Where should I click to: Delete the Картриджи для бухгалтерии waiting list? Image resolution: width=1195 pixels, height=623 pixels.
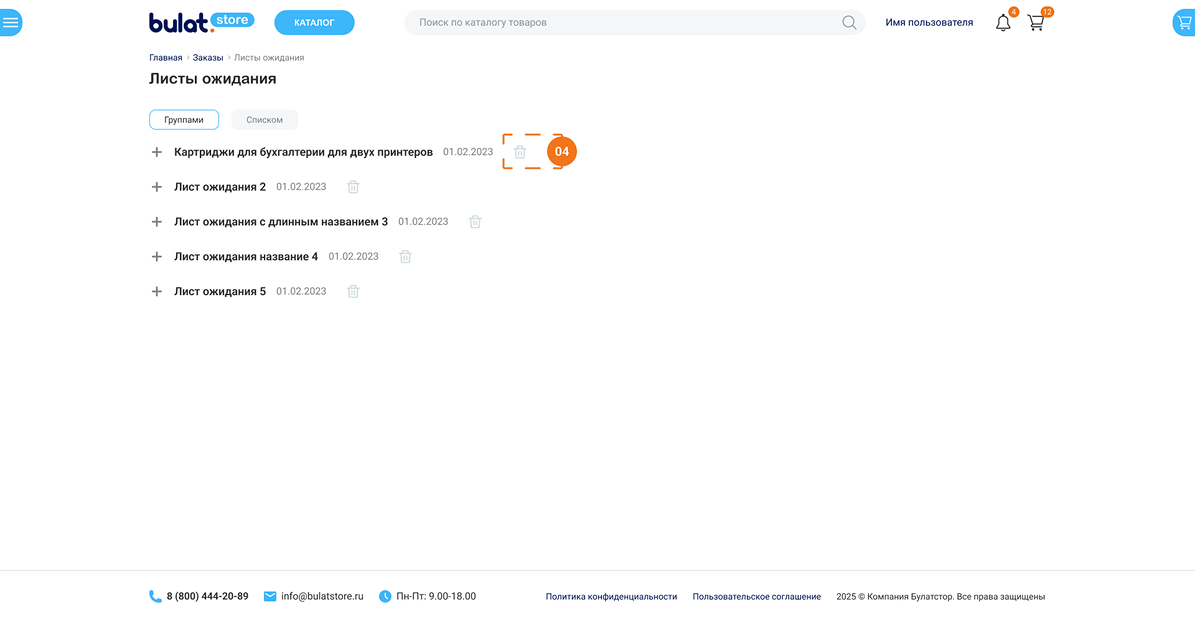520,152
